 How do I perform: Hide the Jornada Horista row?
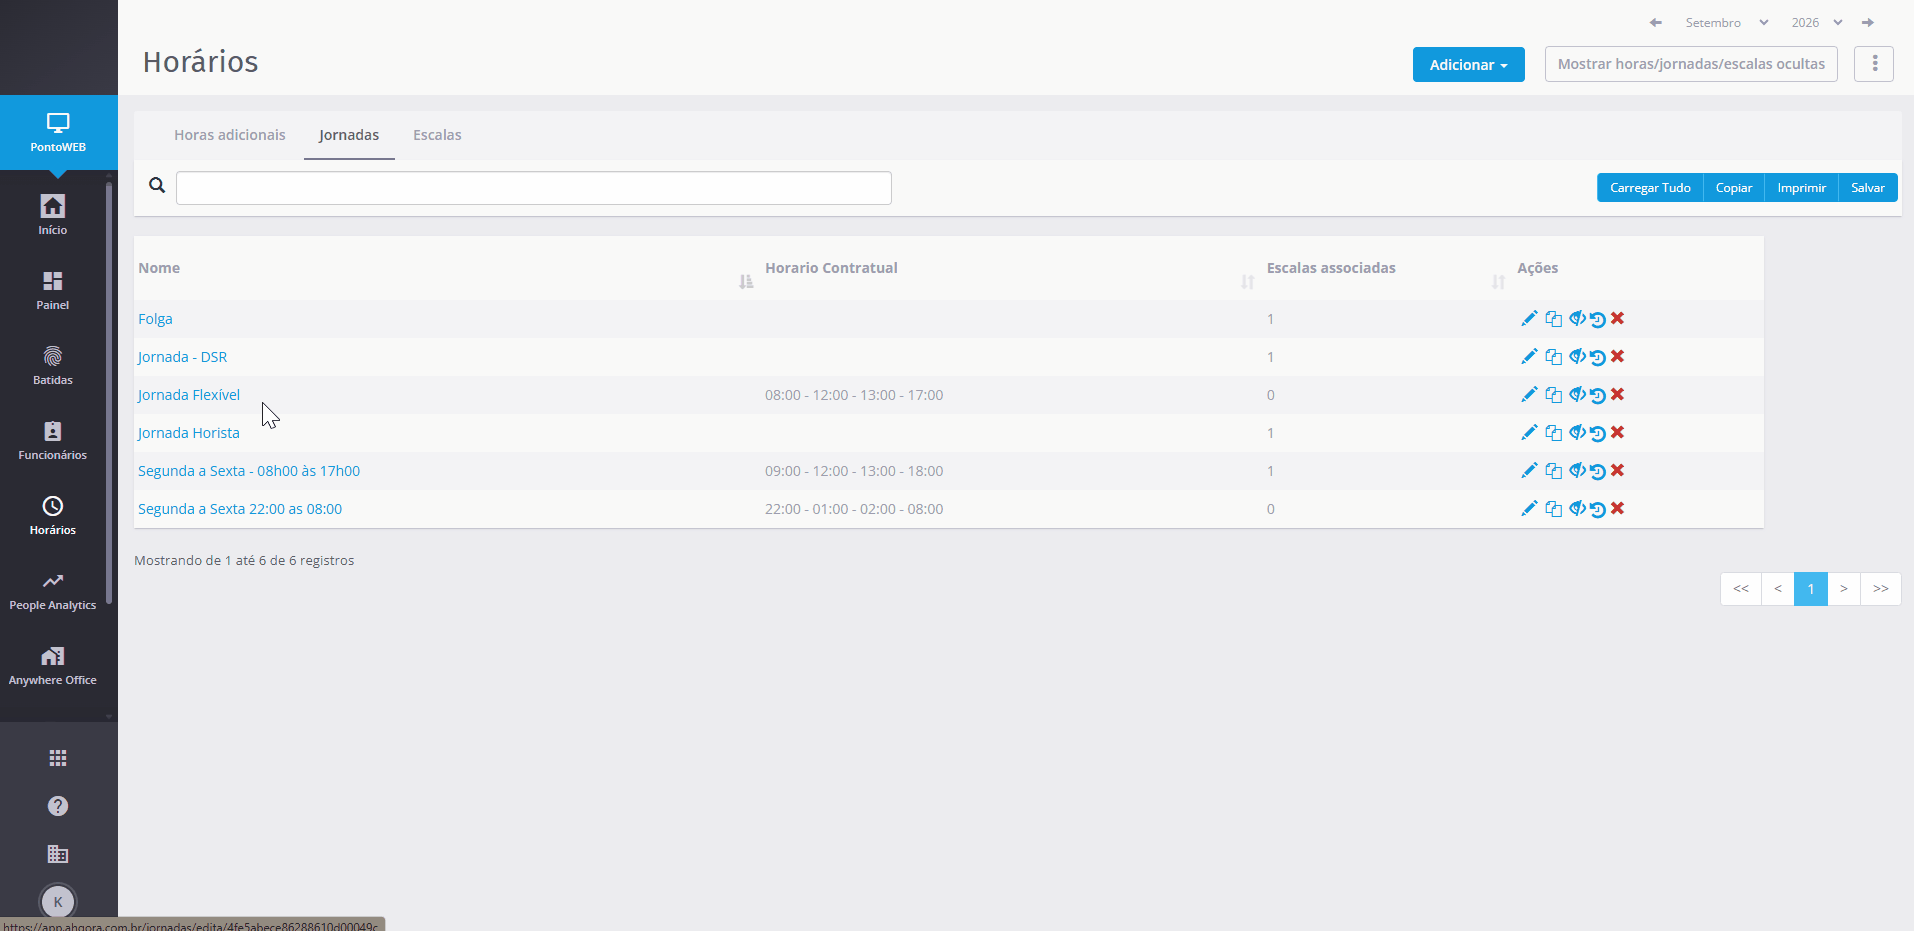[1577, 433]
